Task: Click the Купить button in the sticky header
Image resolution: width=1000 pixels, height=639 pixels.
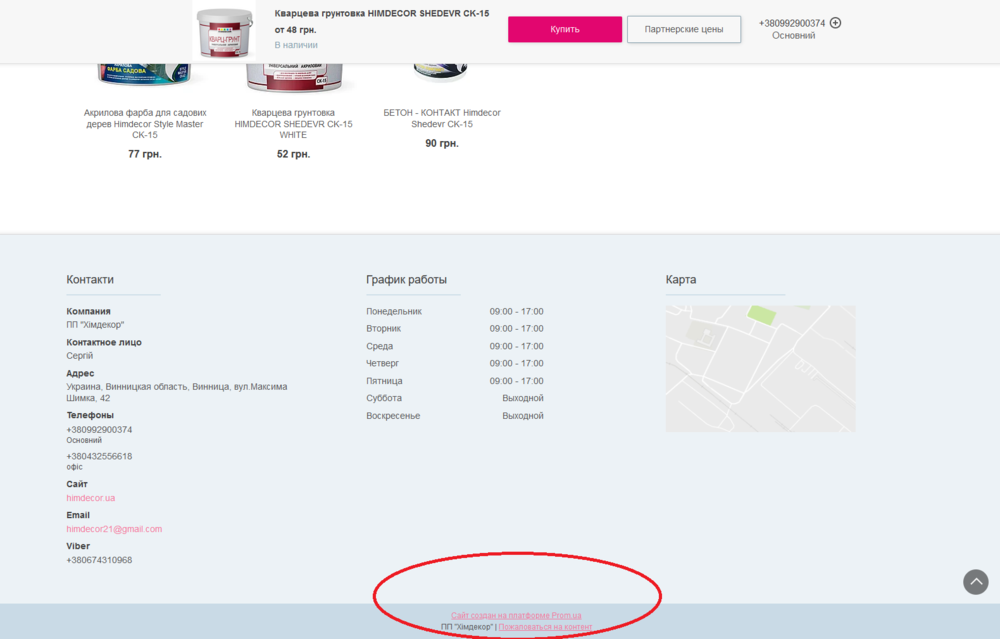Action: coord(564,29)
